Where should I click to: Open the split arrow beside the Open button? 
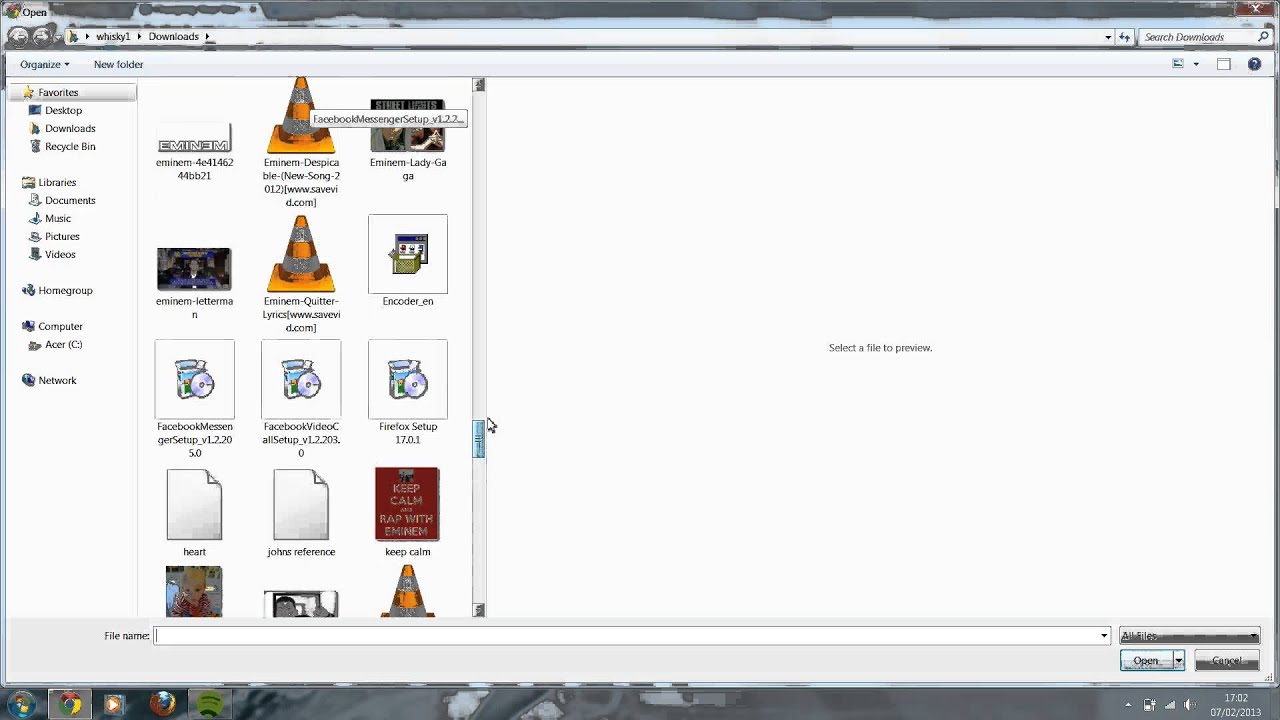point(1178,661)
